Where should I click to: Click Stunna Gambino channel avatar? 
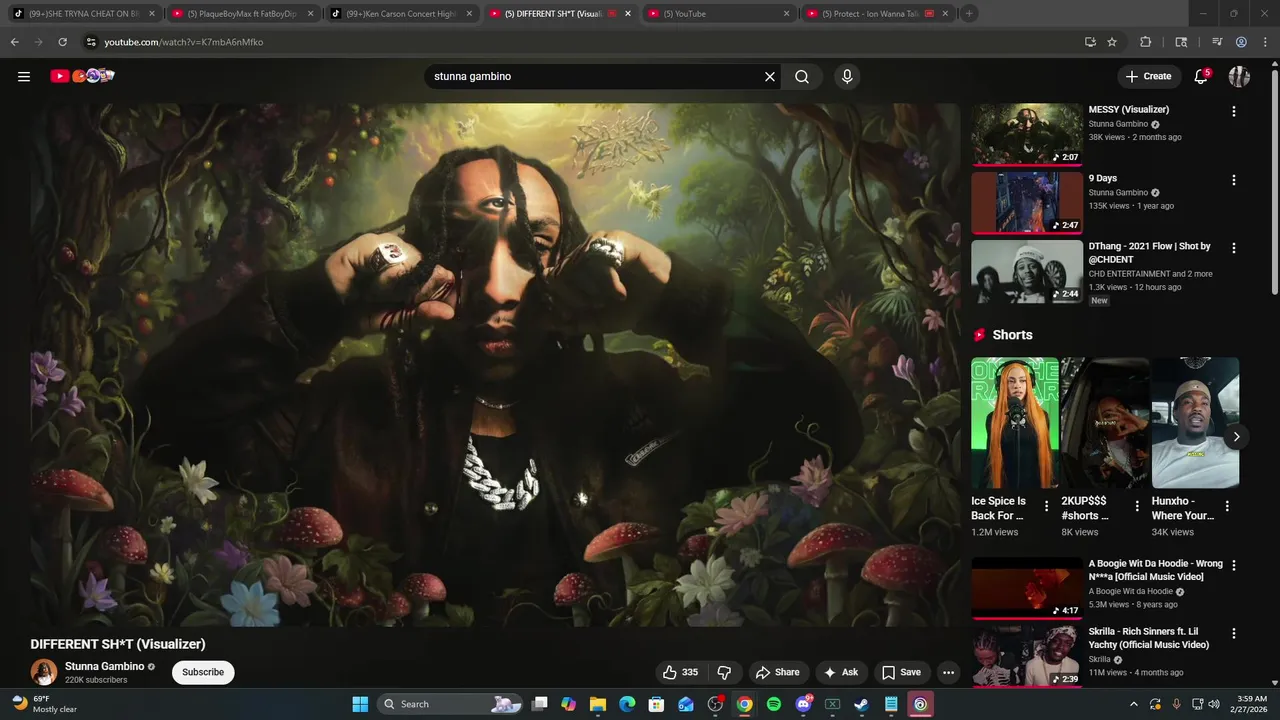pos(44,672)
